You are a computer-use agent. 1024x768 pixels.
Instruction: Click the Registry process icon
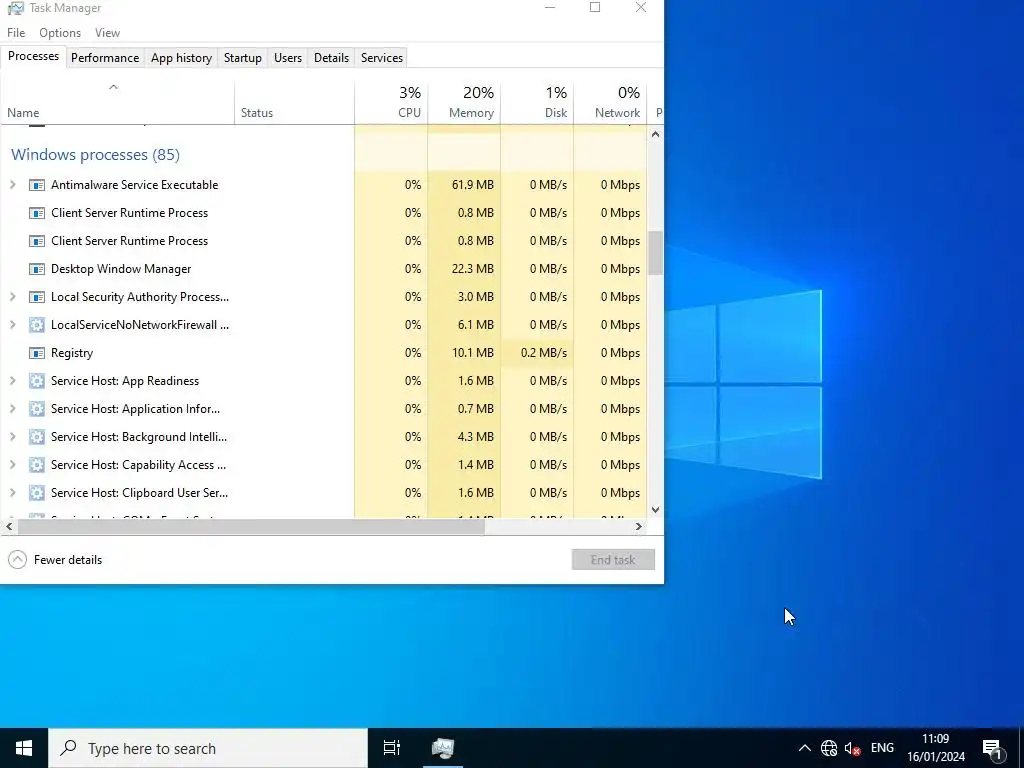tap(37, 353)
